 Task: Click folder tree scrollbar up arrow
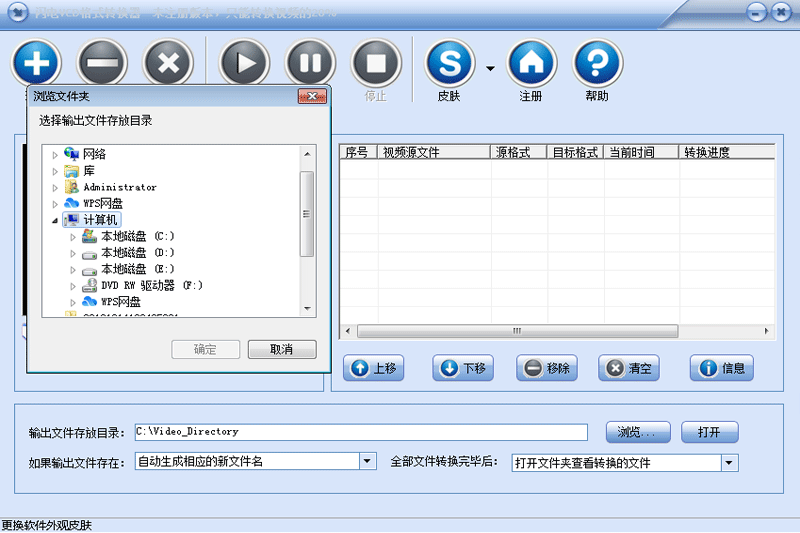tap(307, 154)
